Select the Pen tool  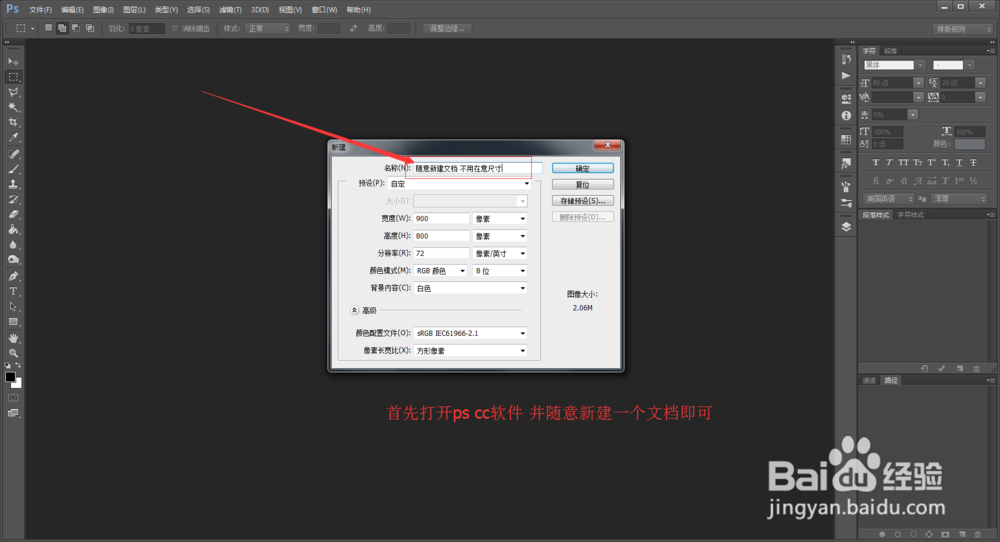[13, 276]
